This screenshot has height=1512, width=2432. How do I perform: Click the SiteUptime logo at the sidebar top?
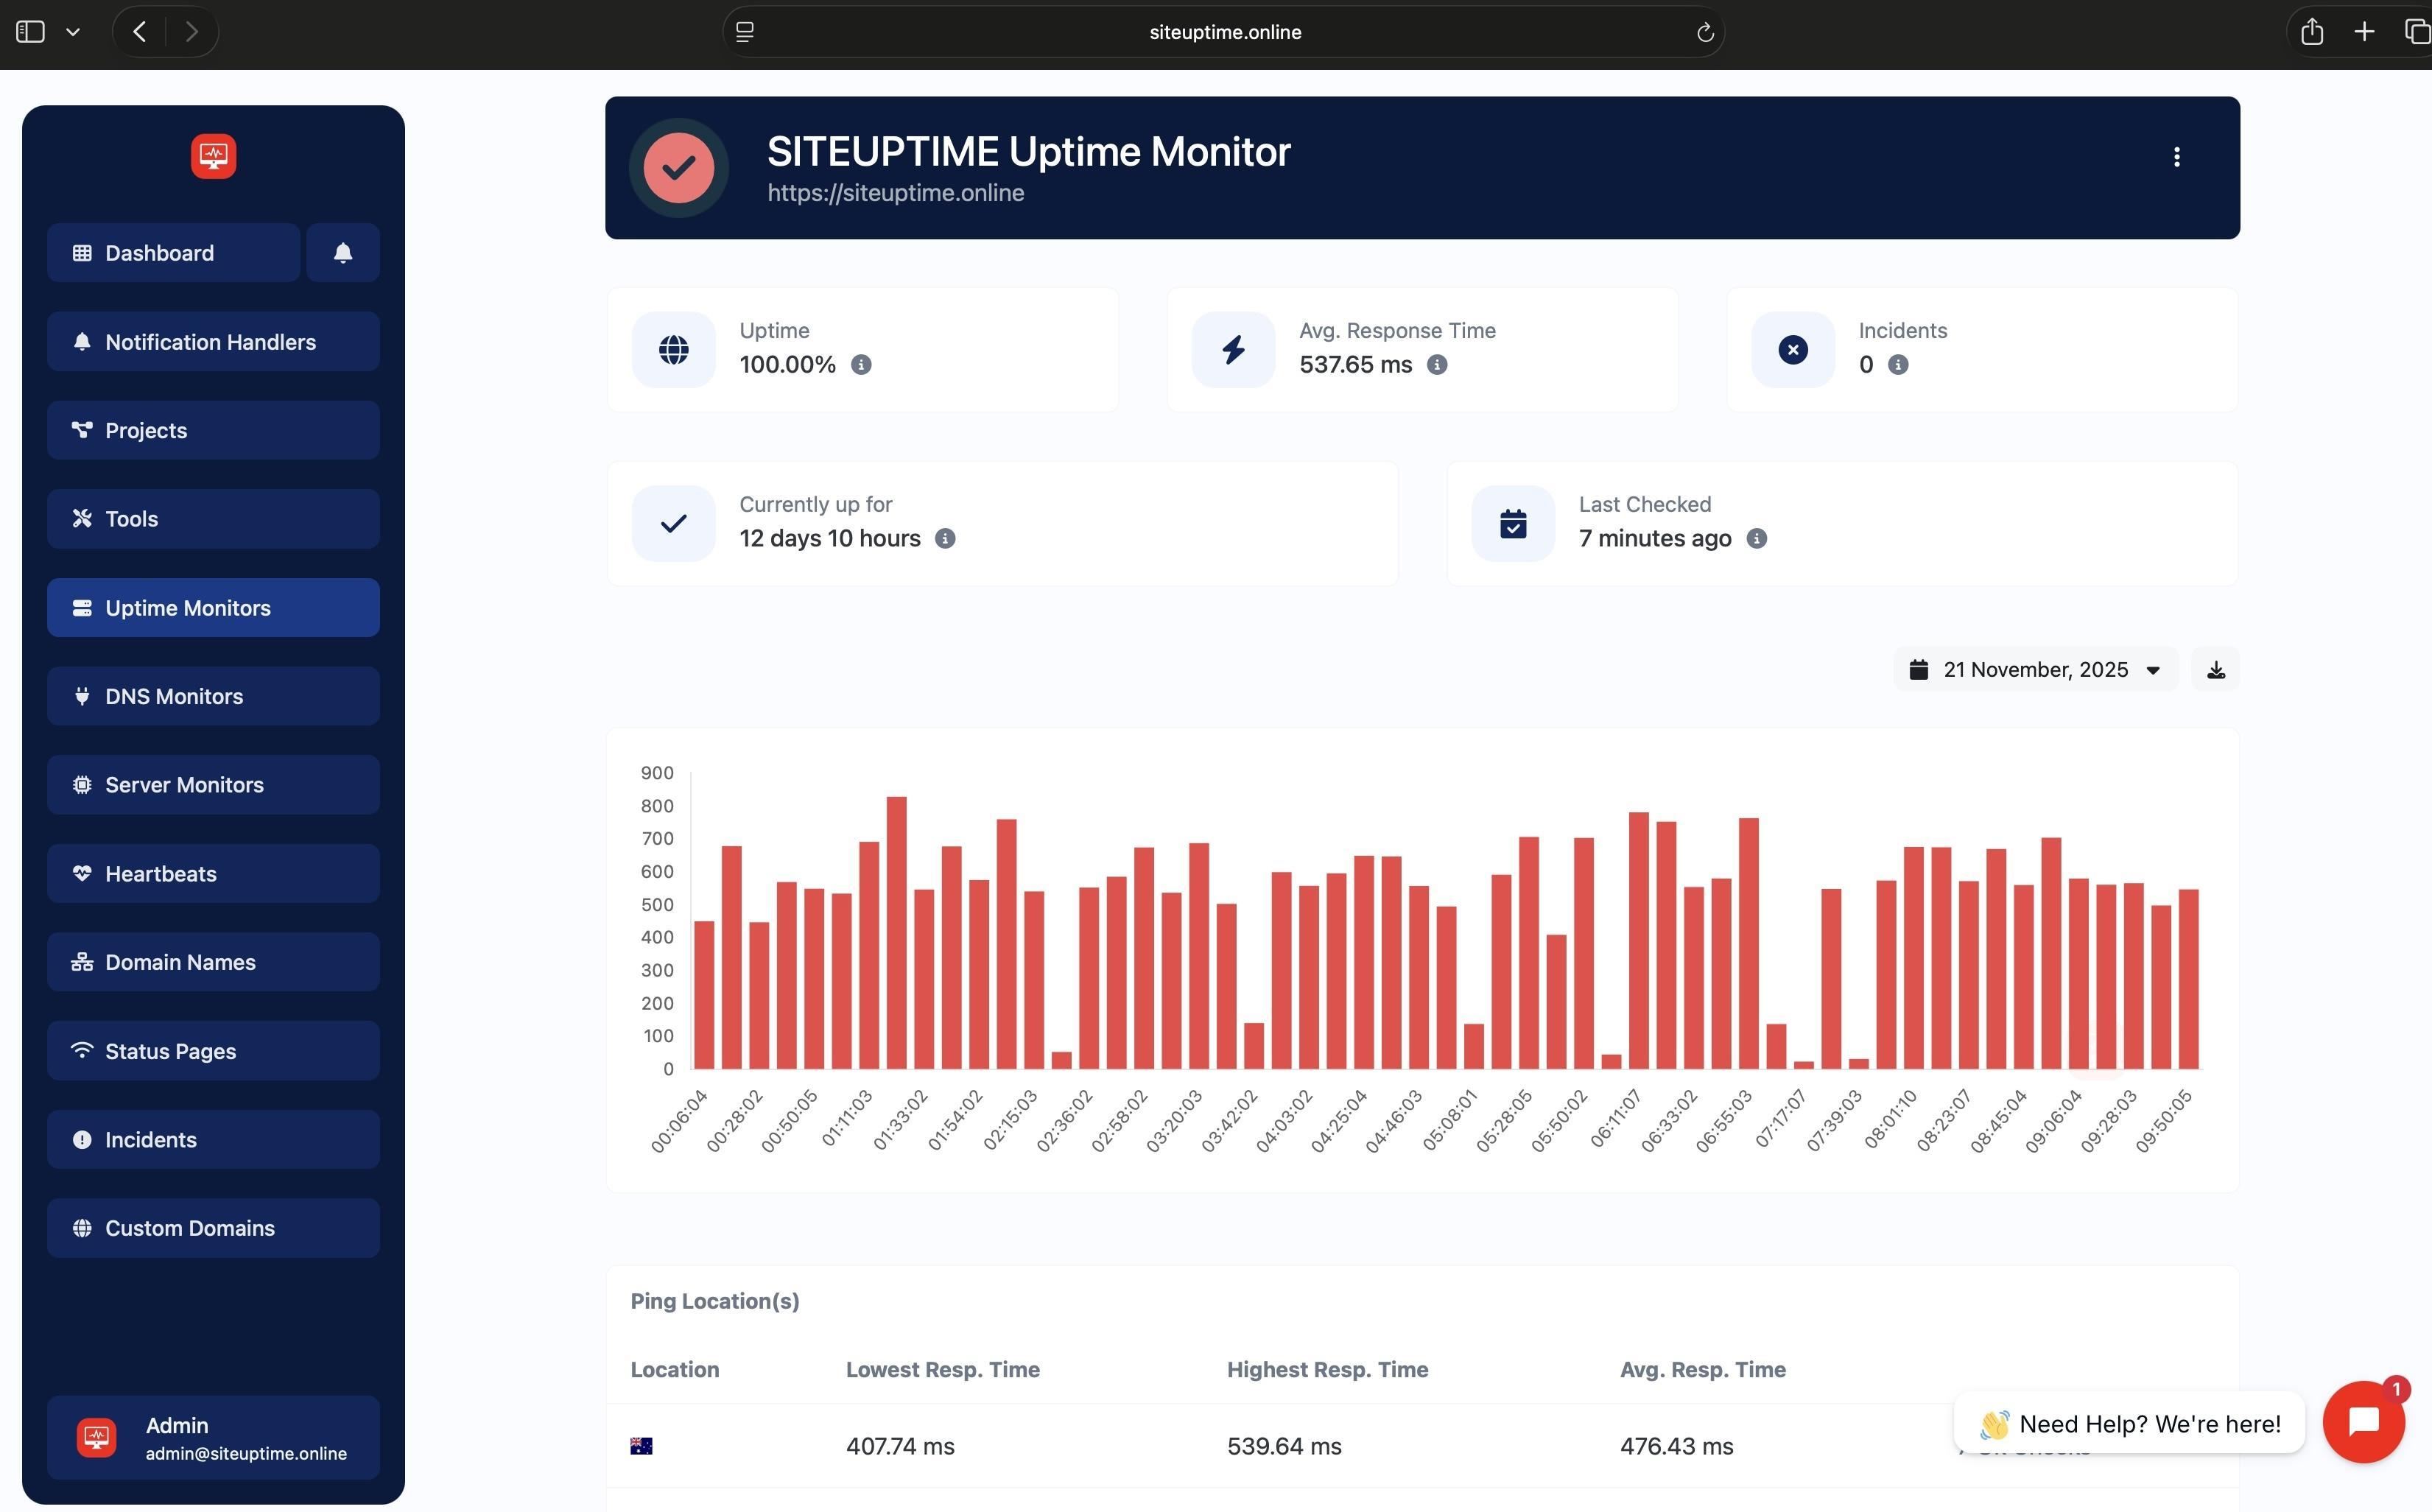(x=213, y=156)
